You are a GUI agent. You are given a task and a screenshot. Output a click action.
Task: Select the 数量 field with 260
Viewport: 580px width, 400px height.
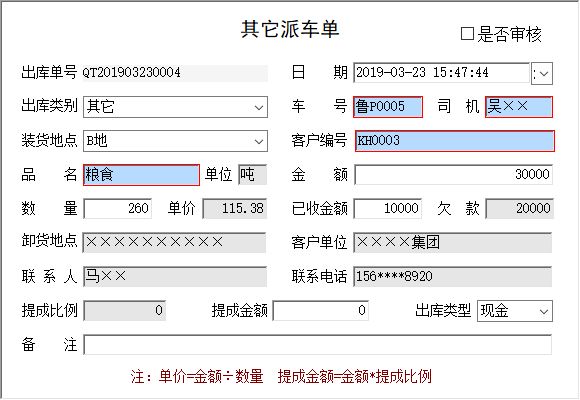tap(118, 209)
